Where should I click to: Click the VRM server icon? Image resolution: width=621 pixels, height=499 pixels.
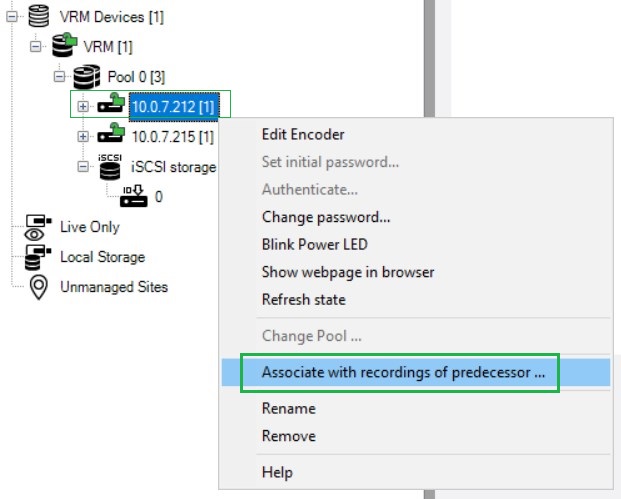click(x=65, y=45)
